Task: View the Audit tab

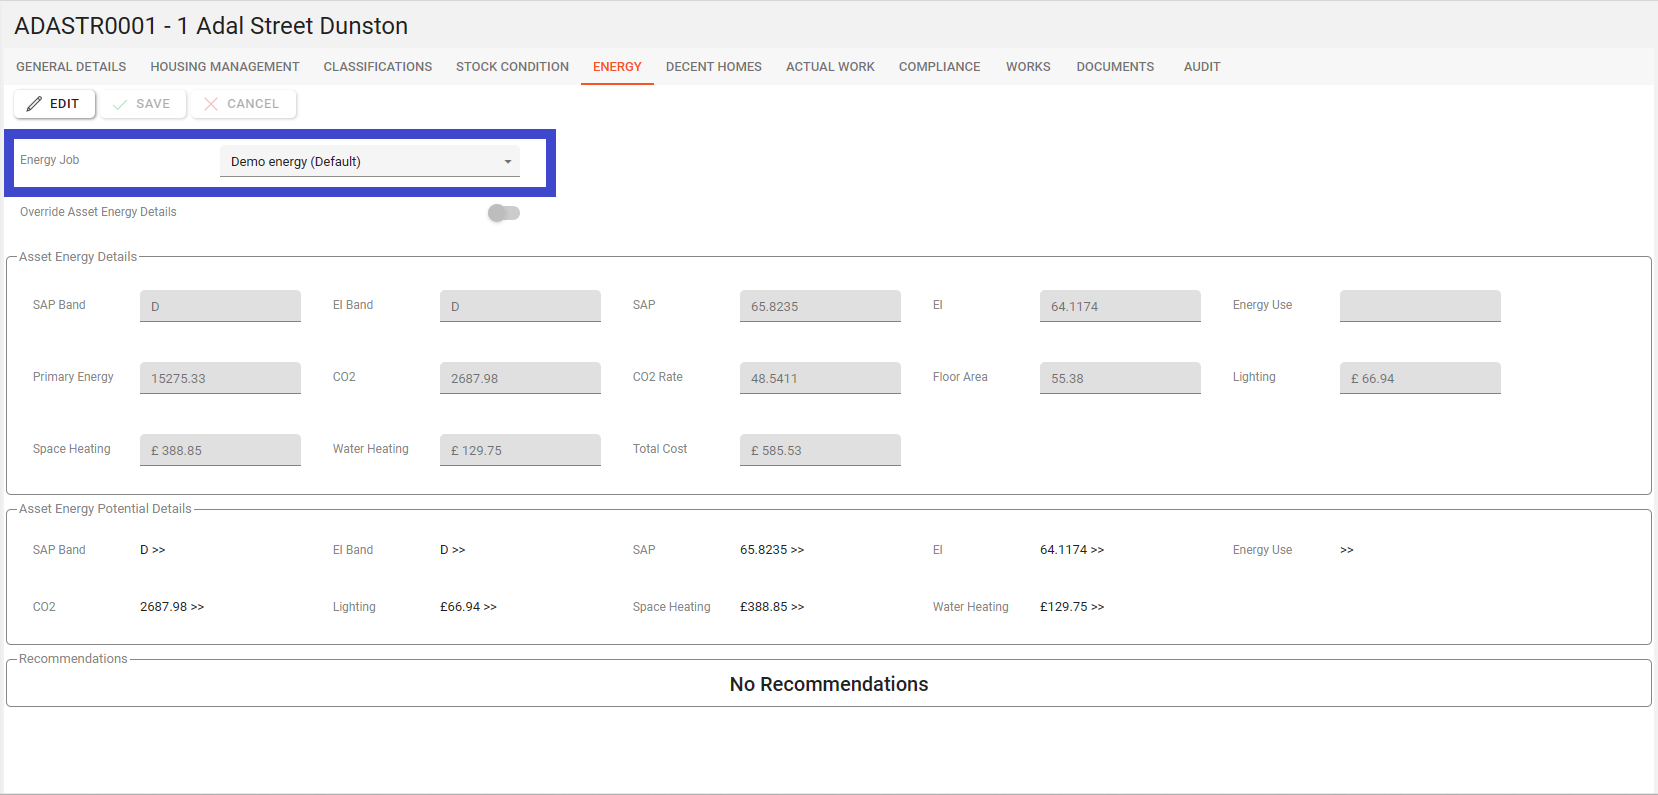Action: [1202, 67]
